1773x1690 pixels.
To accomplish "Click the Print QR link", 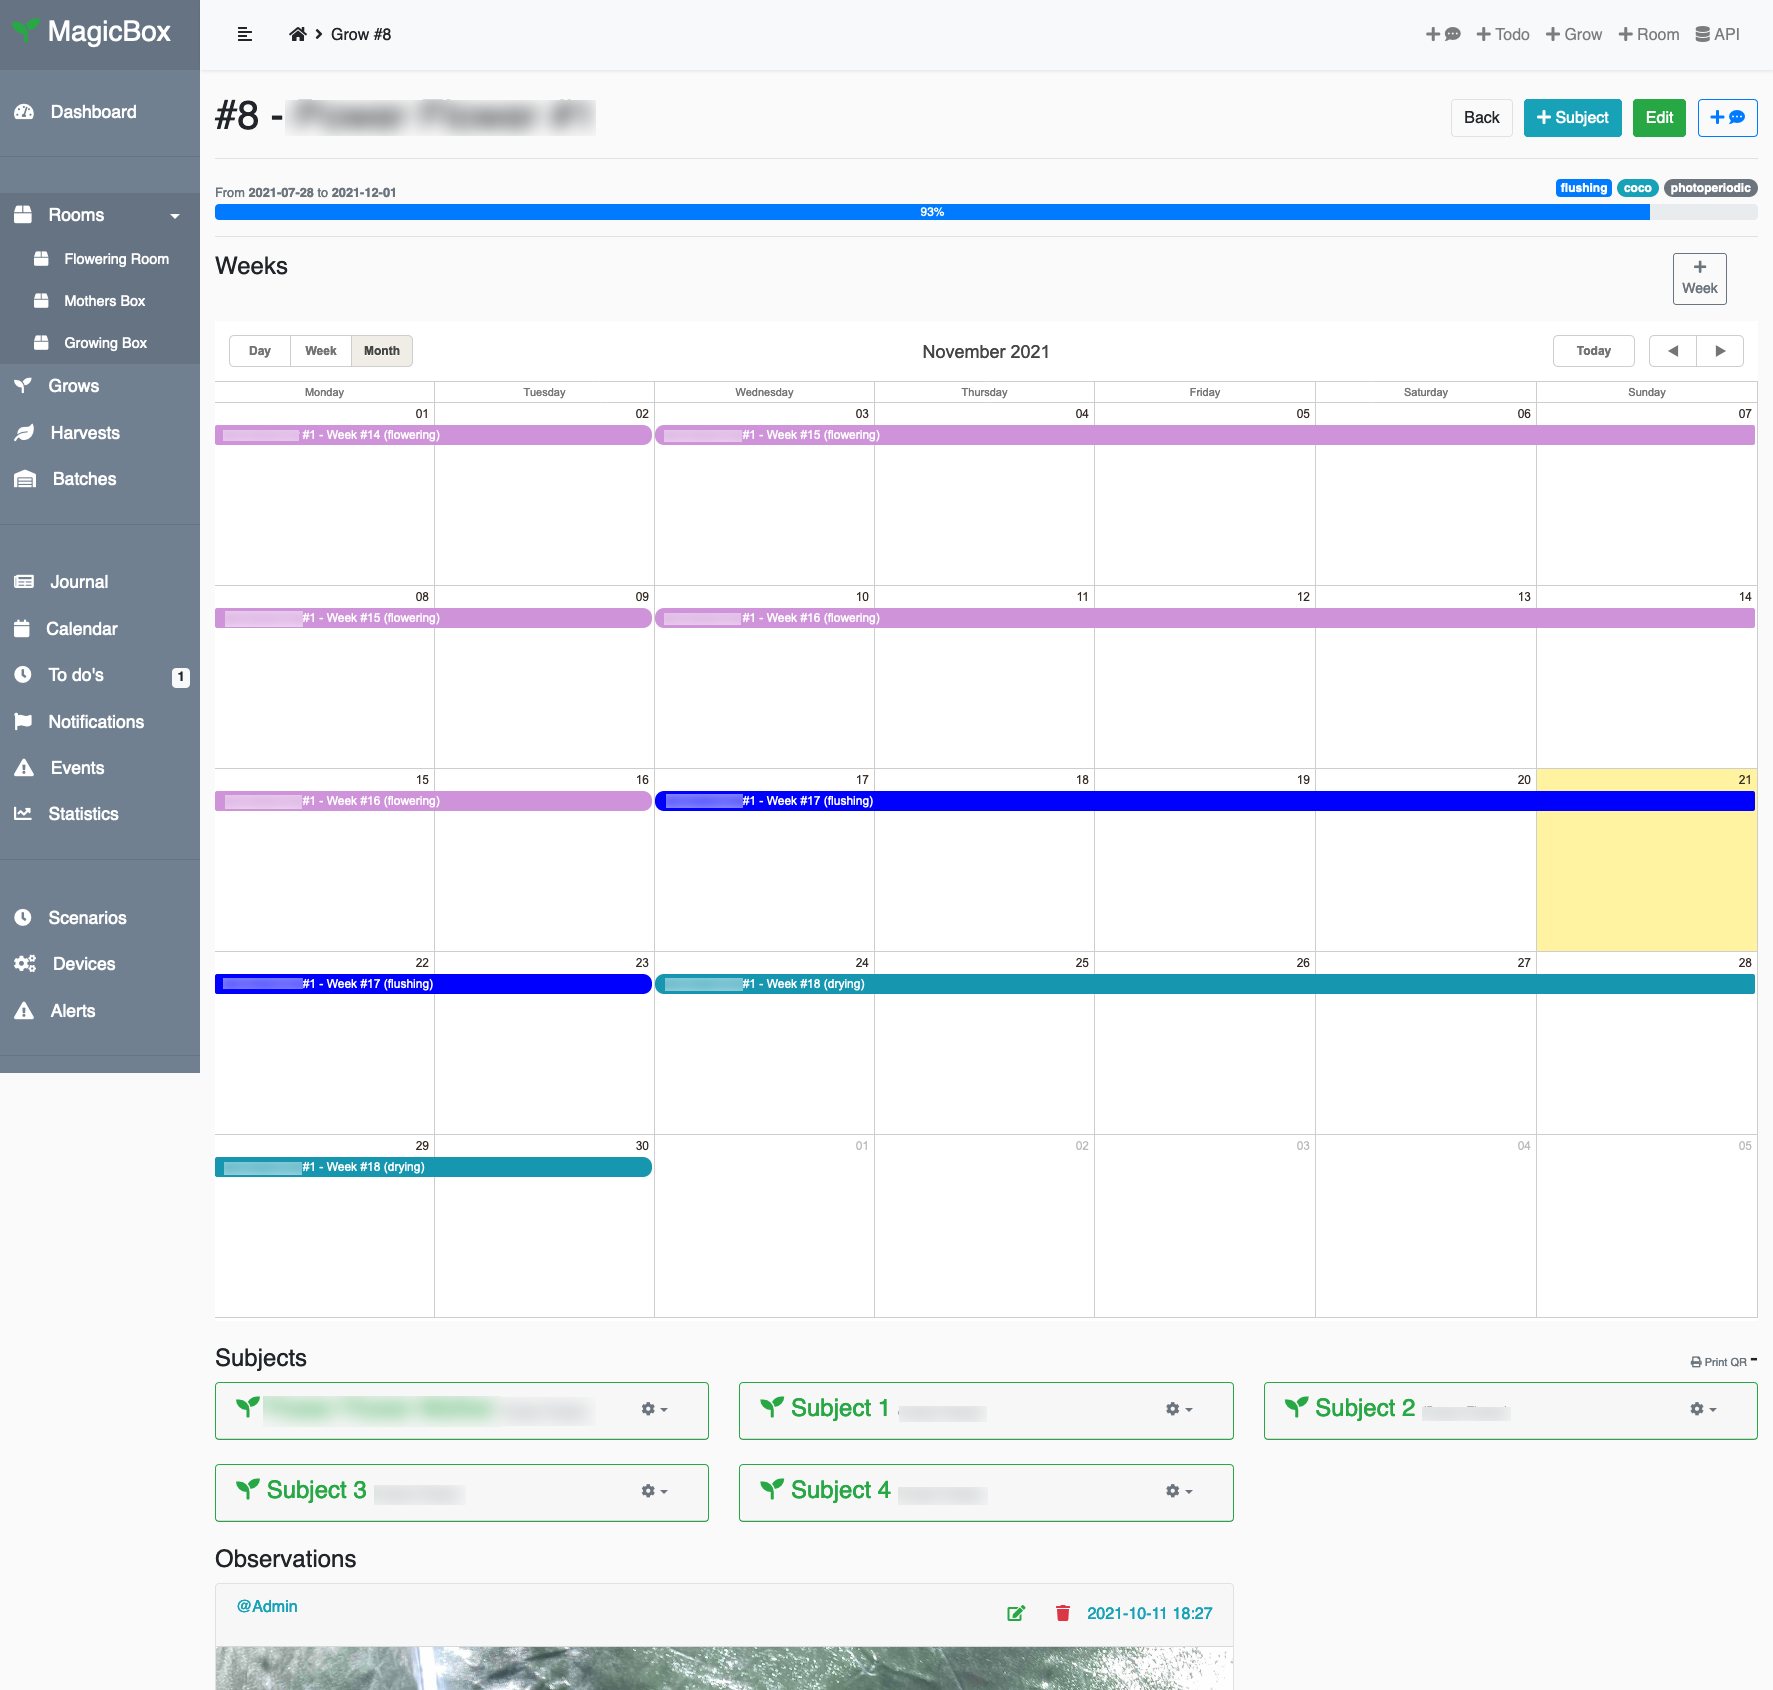I will (1719, 1362).
